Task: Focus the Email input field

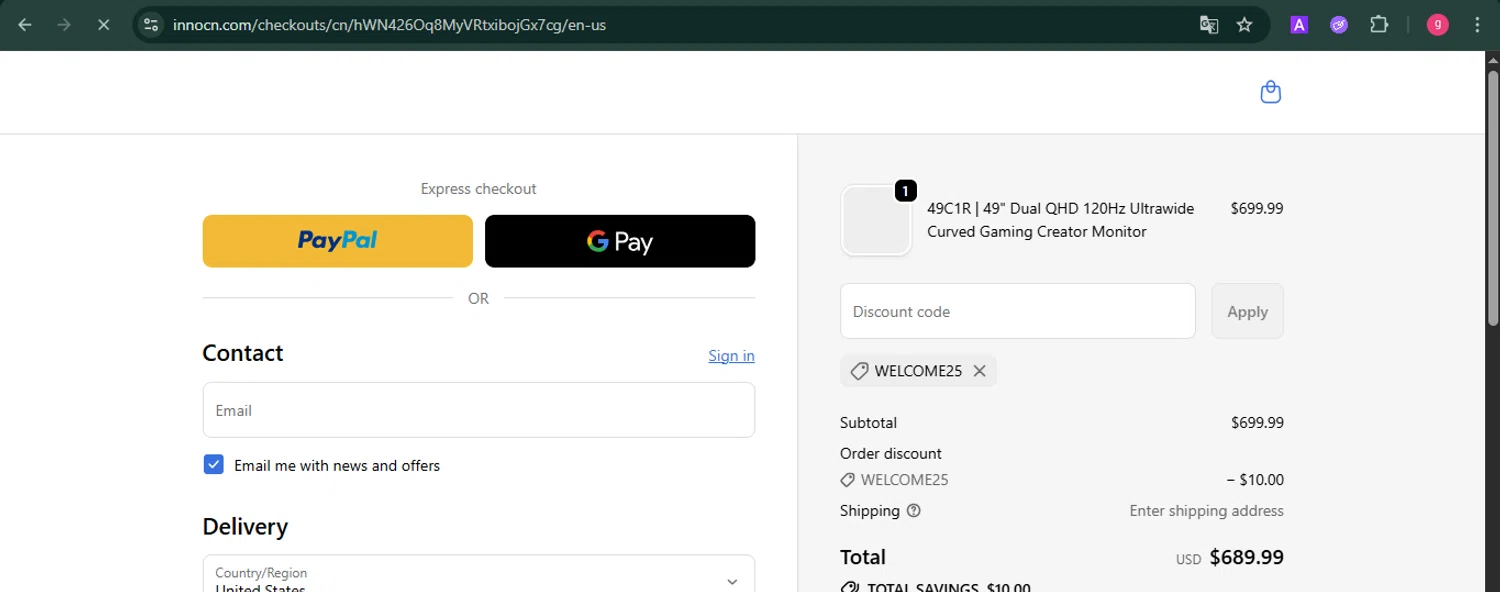Action: pos(479,410)
